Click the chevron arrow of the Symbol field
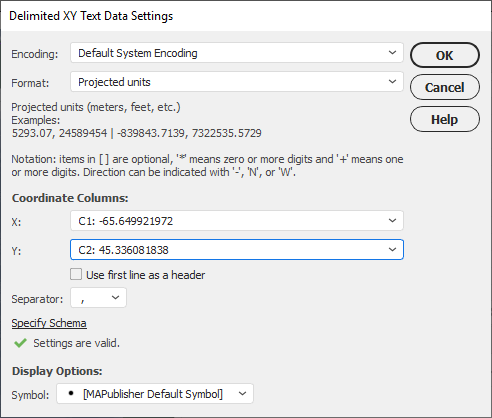Image resolution: width=492 pixels, height=418 pixels. pyautogui.click(x=242, y=394)
